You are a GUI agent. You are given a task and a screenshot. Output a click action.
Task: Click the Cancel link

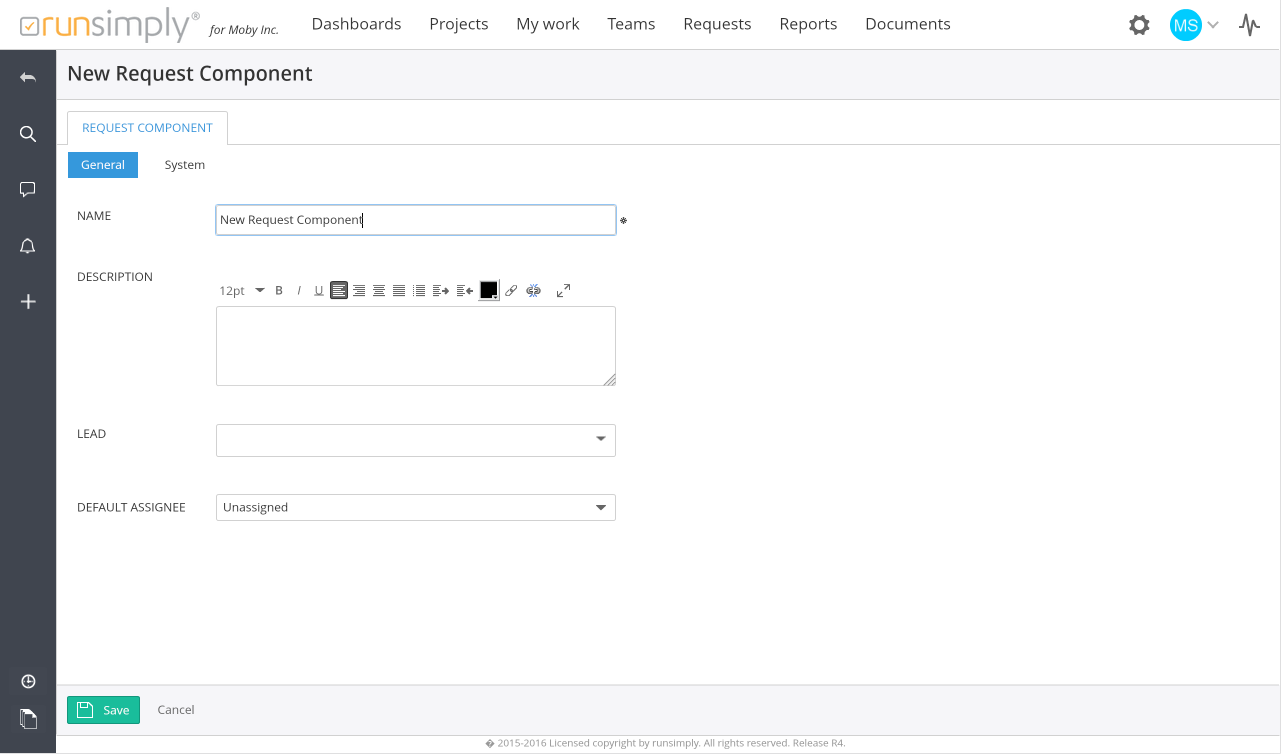(x=176, y=710)
